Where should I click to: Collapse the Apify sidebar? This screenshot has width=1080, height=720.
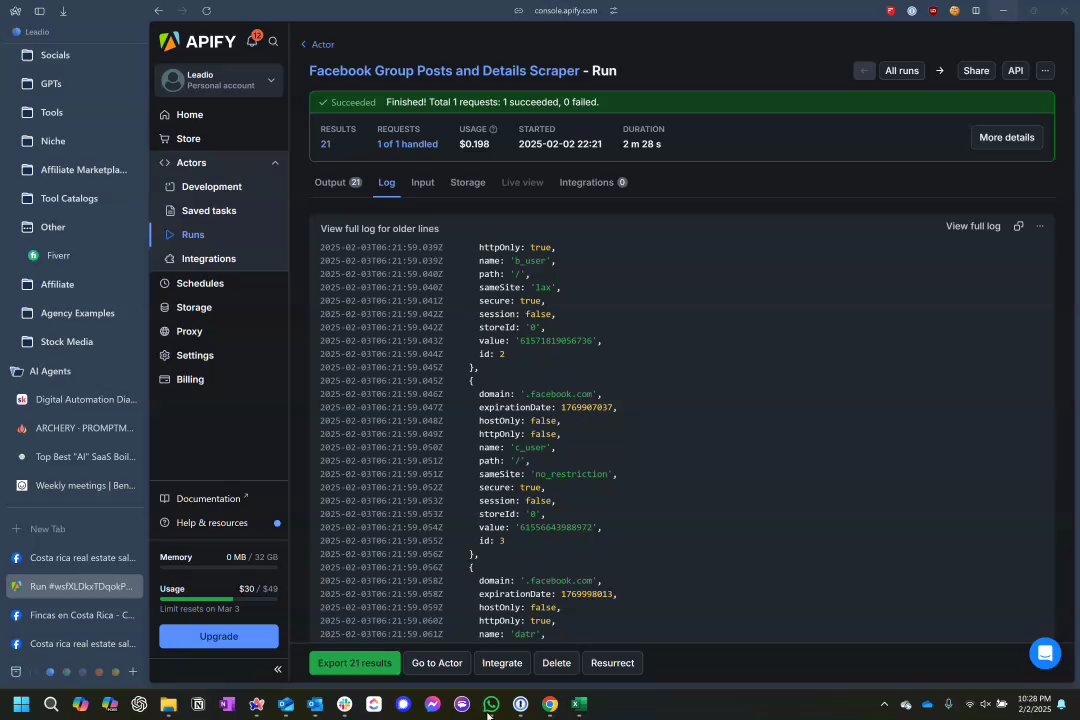click(x=278, y=669)
